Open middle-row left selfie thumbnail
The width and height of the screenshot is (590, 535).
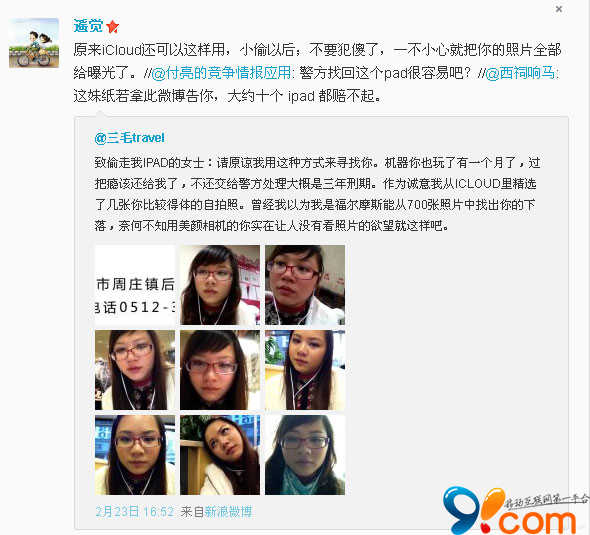tap(135, 370)
